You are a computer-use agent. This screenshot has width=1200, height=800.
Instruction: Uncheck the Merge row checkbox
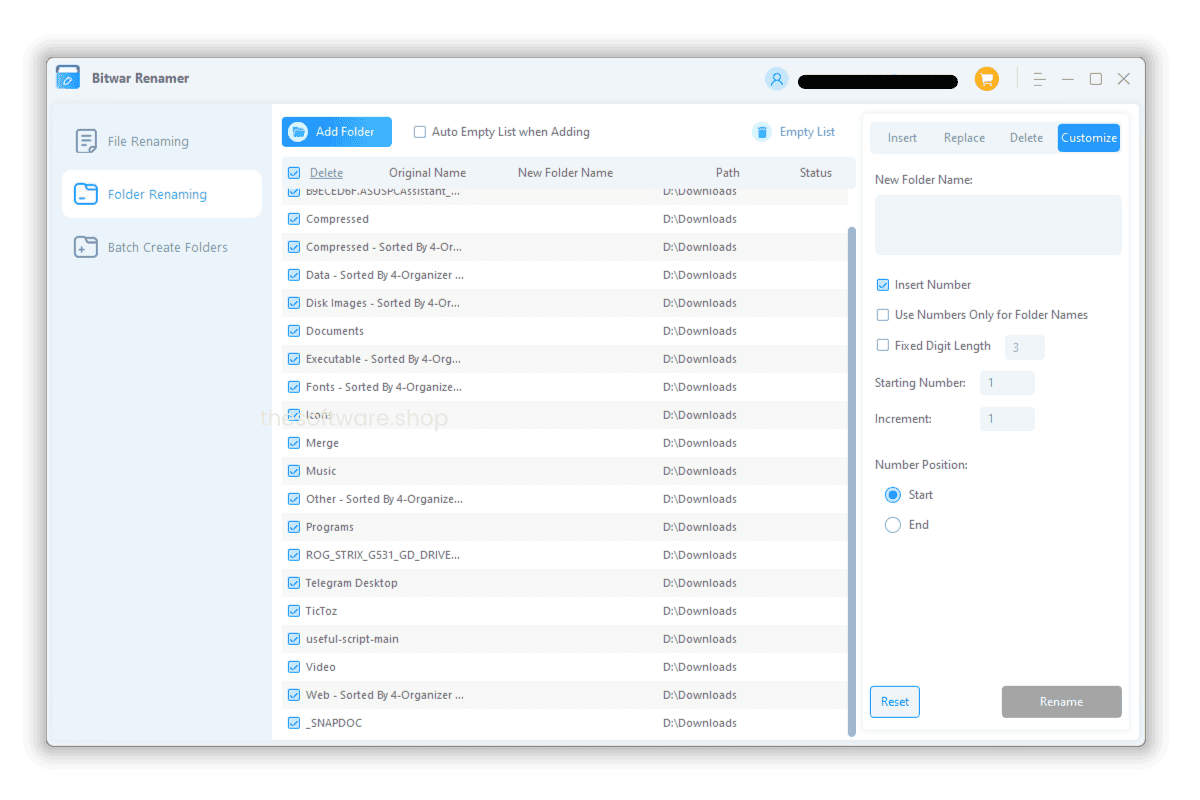(x=294, y=443)
